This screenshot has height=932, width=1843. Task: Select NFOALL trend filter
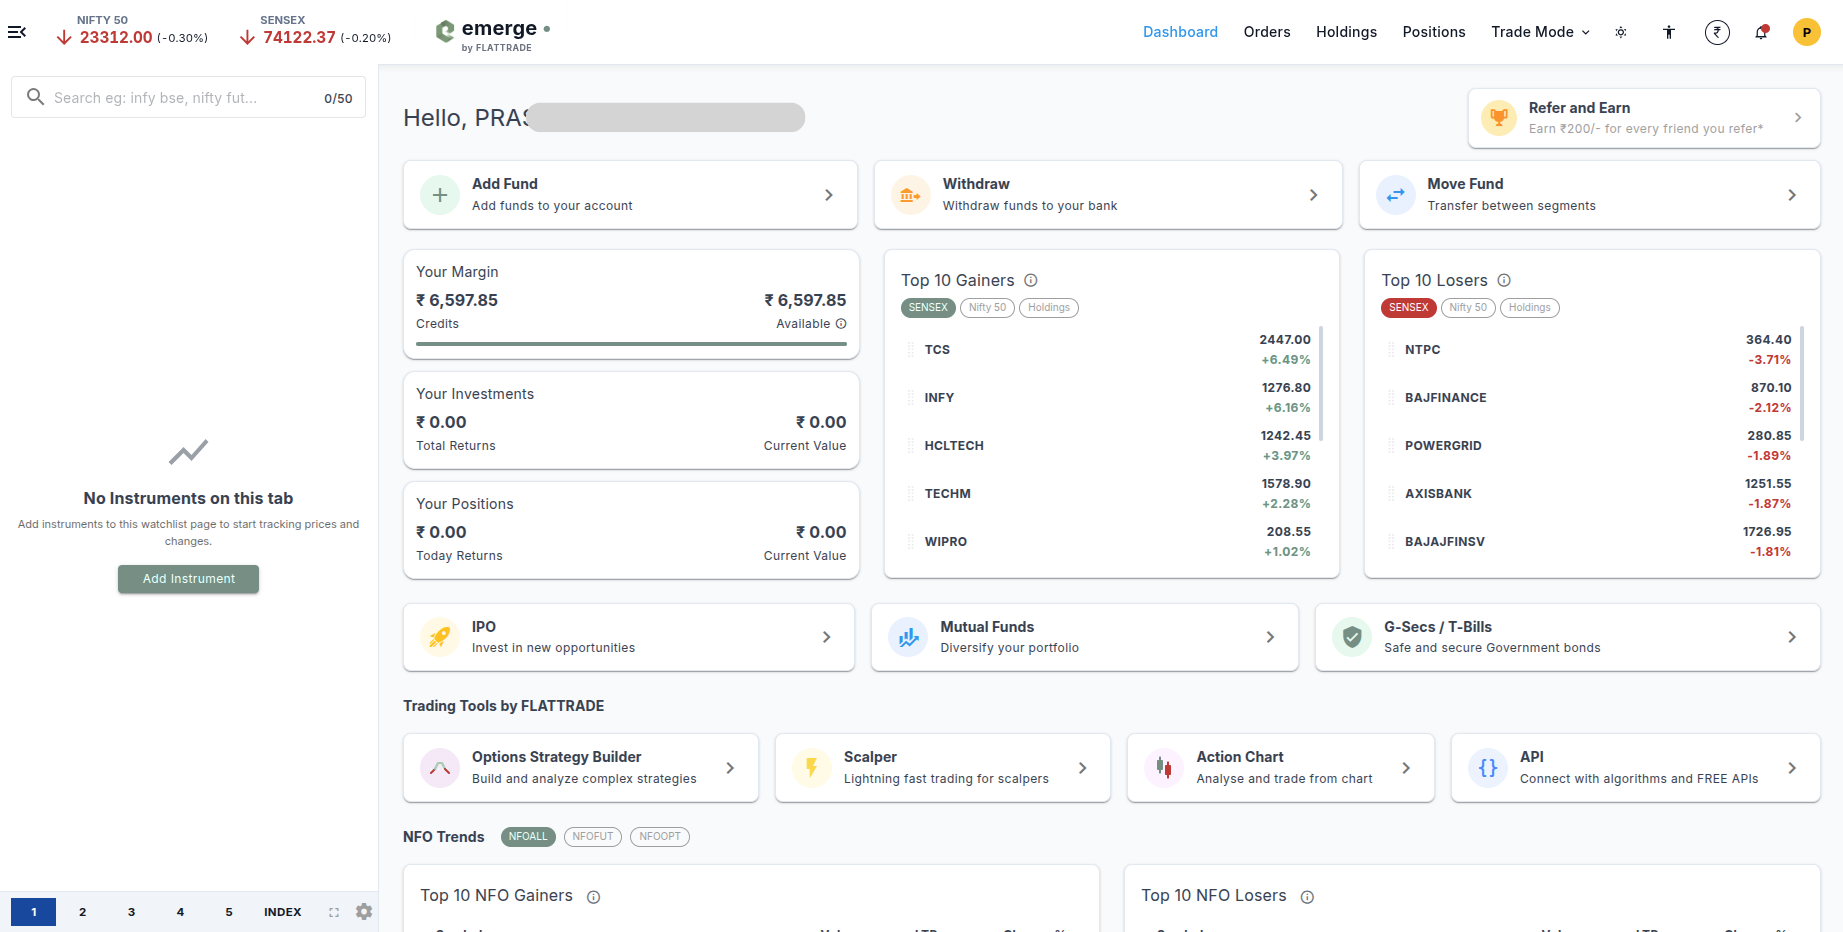pos(528,837)
